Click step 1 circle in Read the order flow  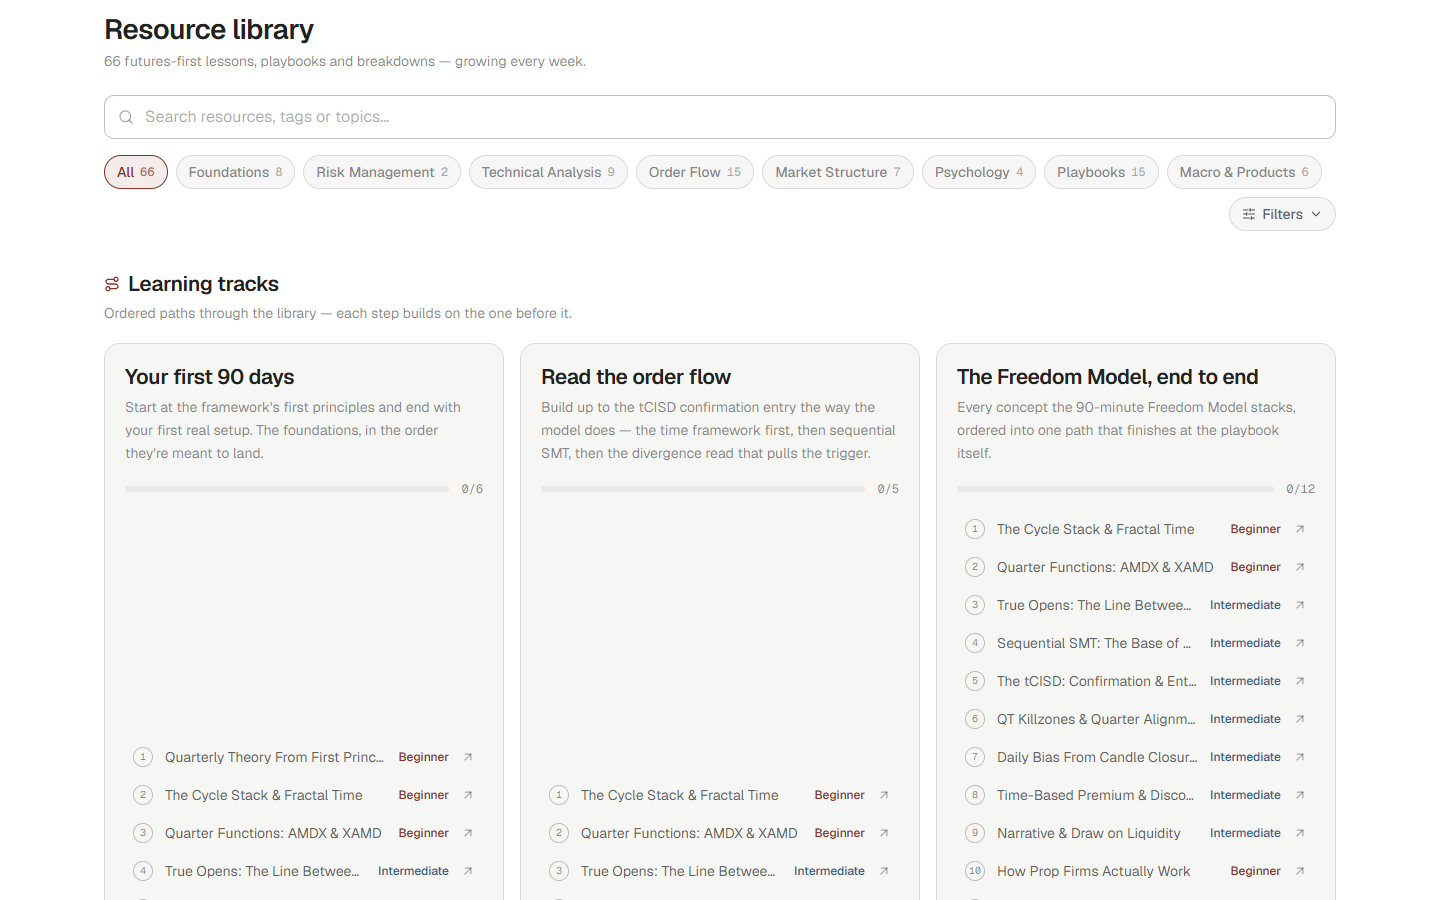[x=559, y=795]
